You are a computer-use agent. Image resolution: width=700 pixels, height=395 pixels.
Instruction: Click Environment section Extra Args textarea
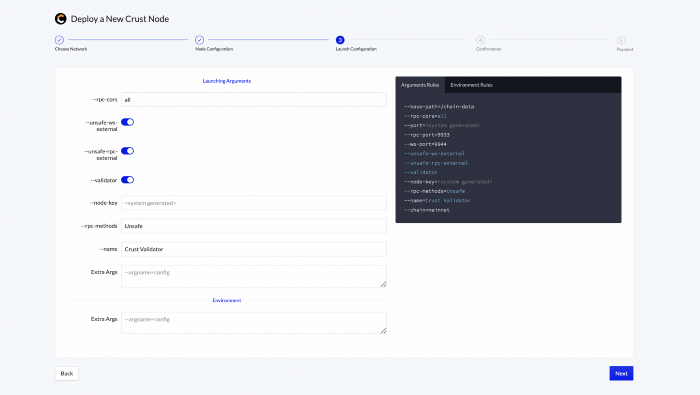click(254, 323)
